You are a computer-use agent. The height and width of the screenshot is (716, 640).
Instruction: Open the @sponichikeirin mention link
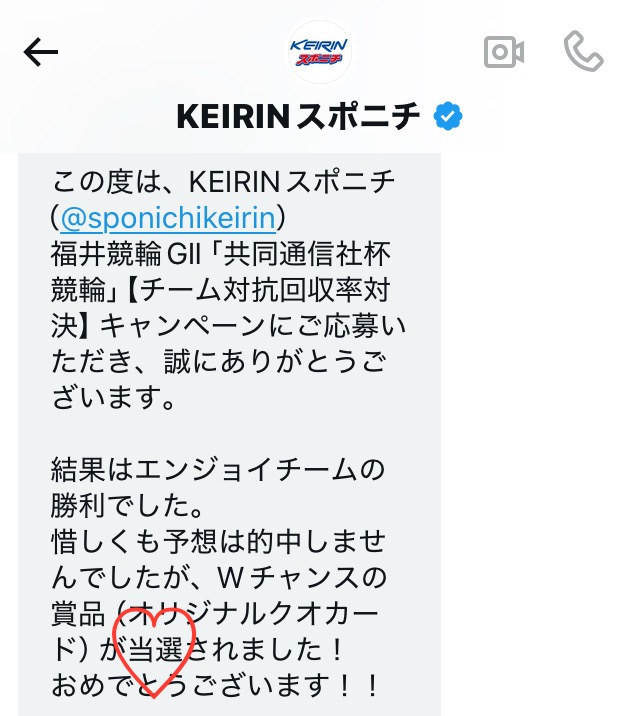pos(168,218)
